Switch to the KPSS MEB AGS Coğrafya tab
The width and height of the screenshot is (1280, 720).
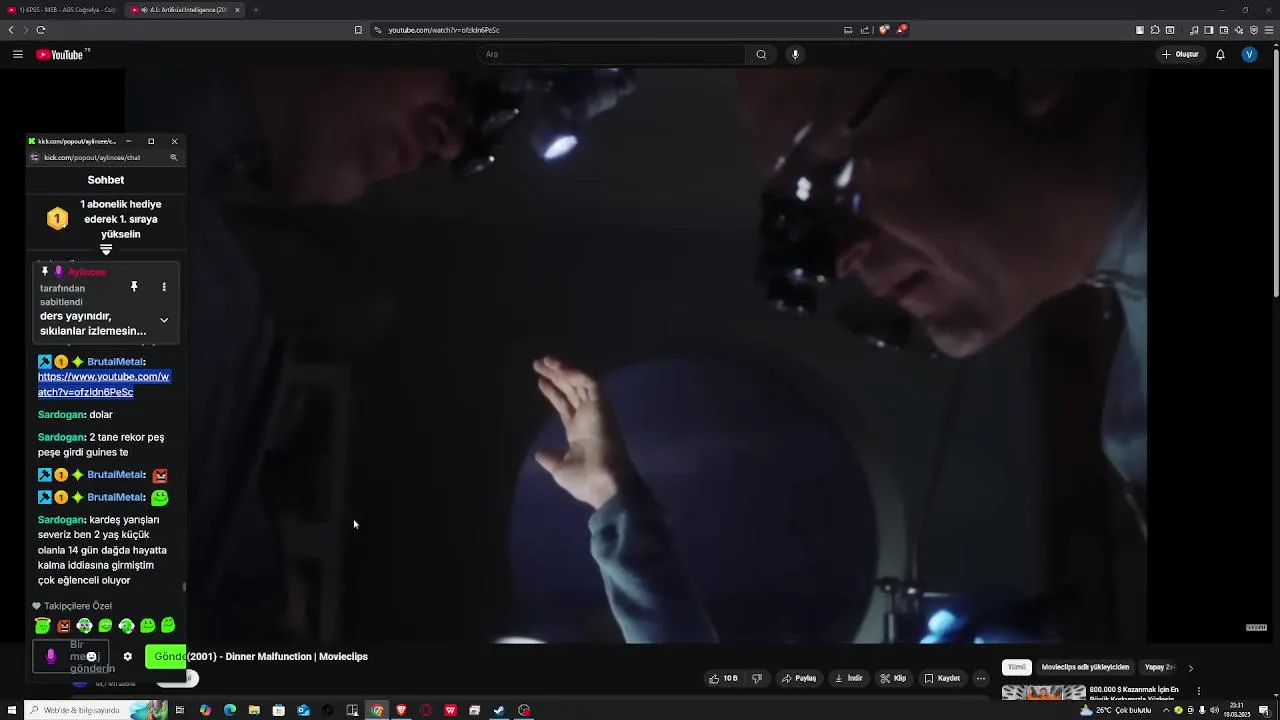coord(62,10)
